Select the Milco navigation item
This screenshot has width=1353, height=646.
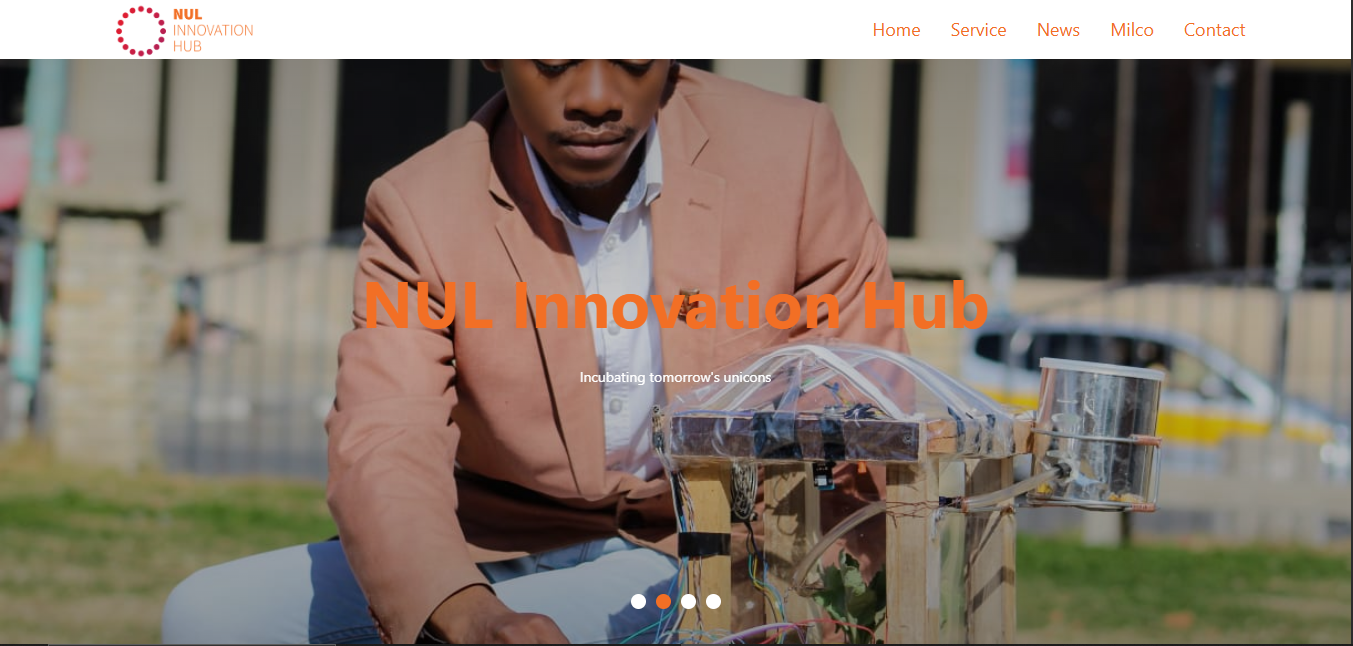1132,30
